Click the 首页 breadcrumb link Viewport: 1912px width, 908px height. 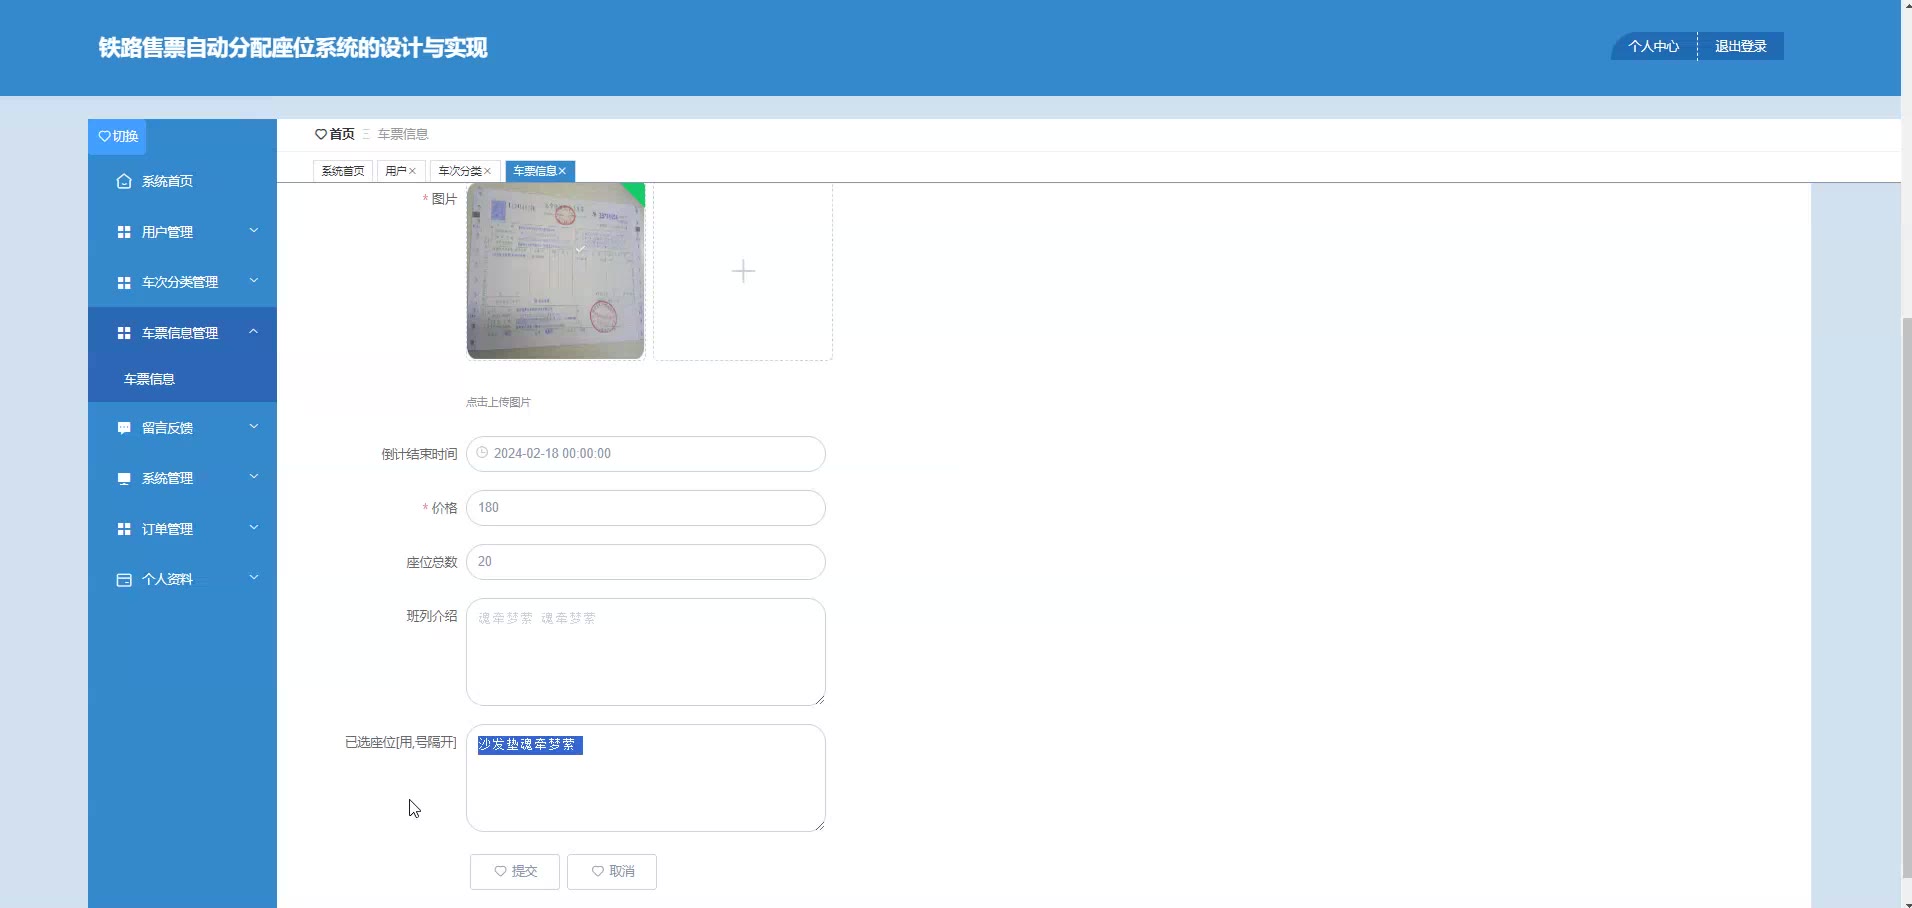342,134
